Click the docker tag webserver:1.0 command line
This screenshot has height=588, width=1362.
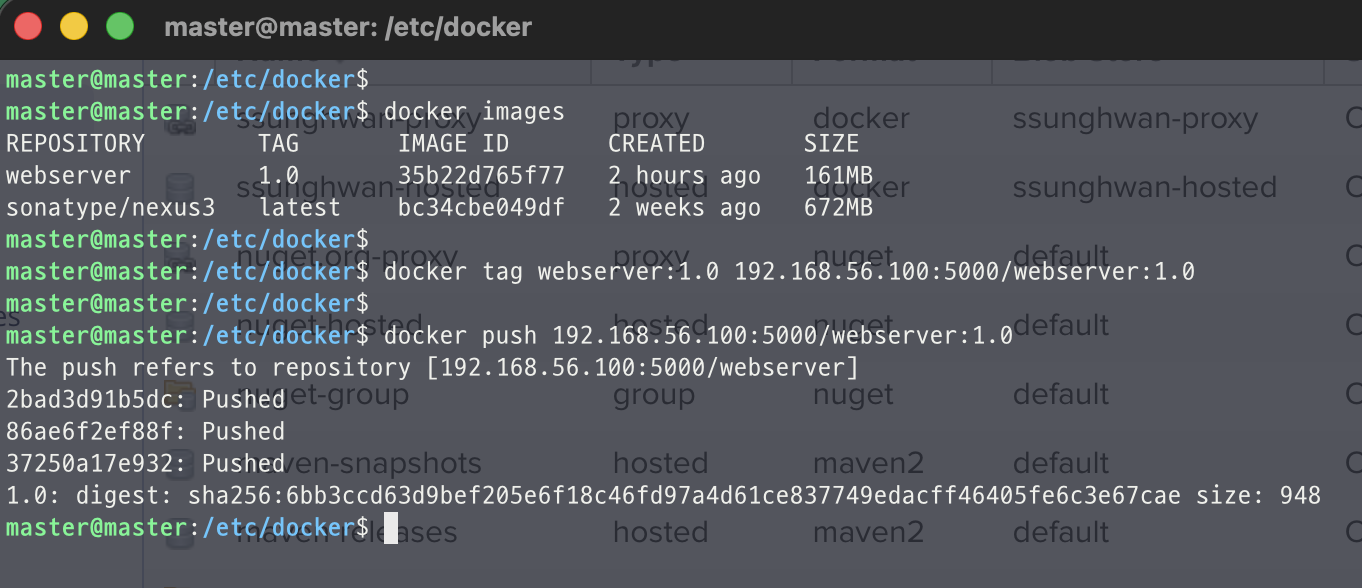tap(789, 272)
